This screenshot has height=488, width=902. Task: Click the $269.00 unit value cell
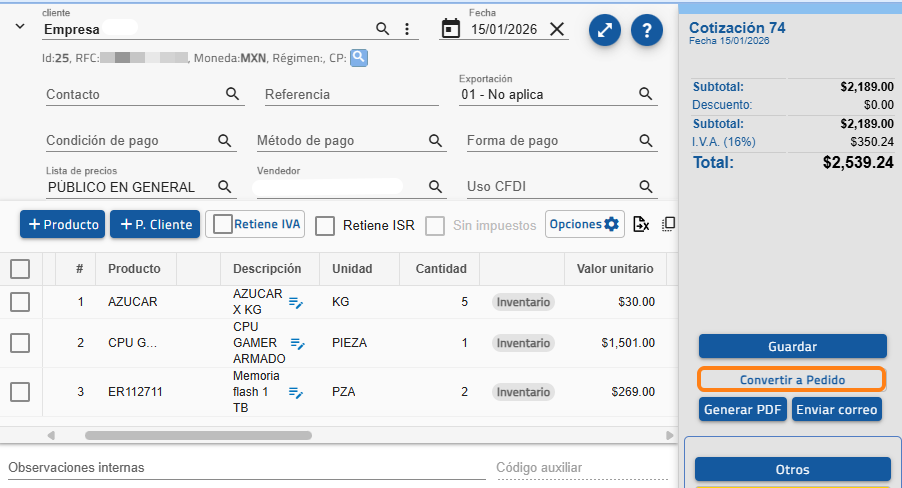click(x=633, y=392)
